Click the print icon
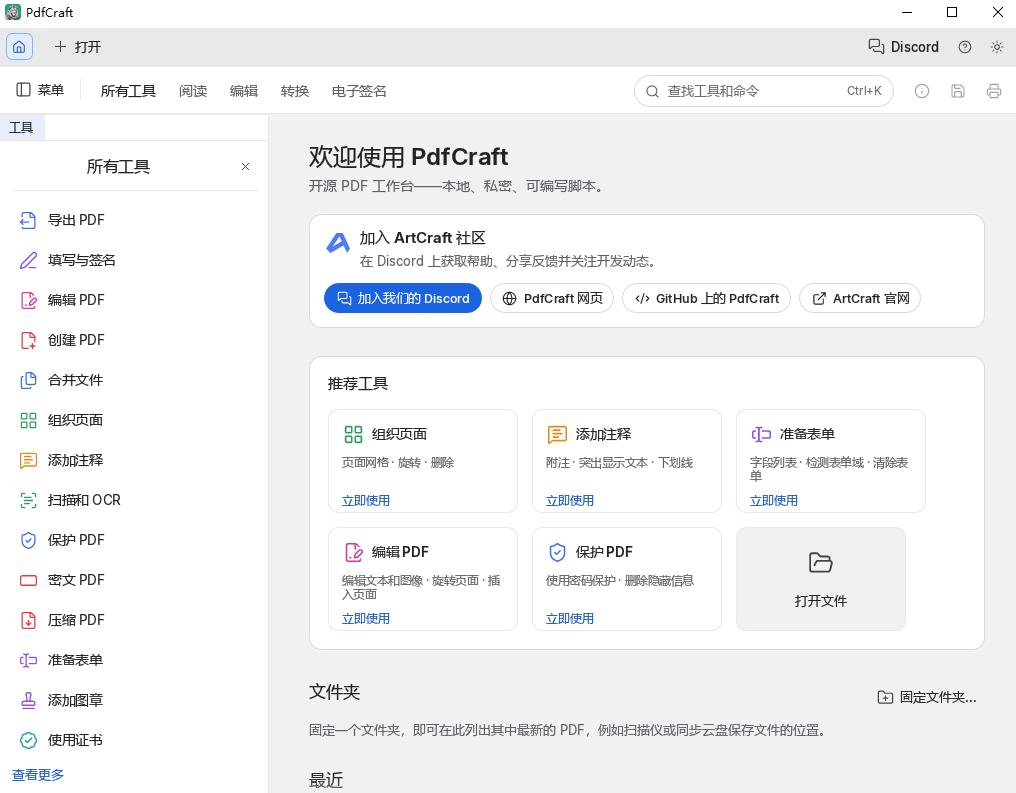 click(993, 91)
